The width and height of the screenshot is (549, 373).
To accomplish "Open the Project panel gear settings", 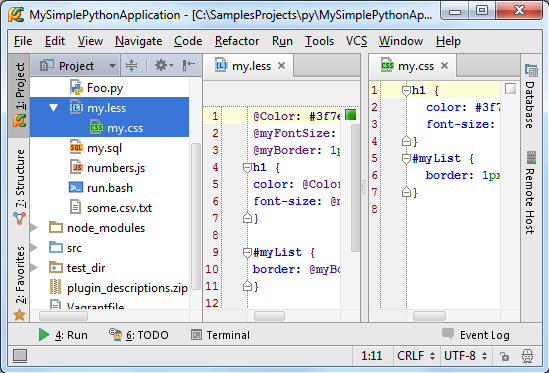I will (164, 65).
